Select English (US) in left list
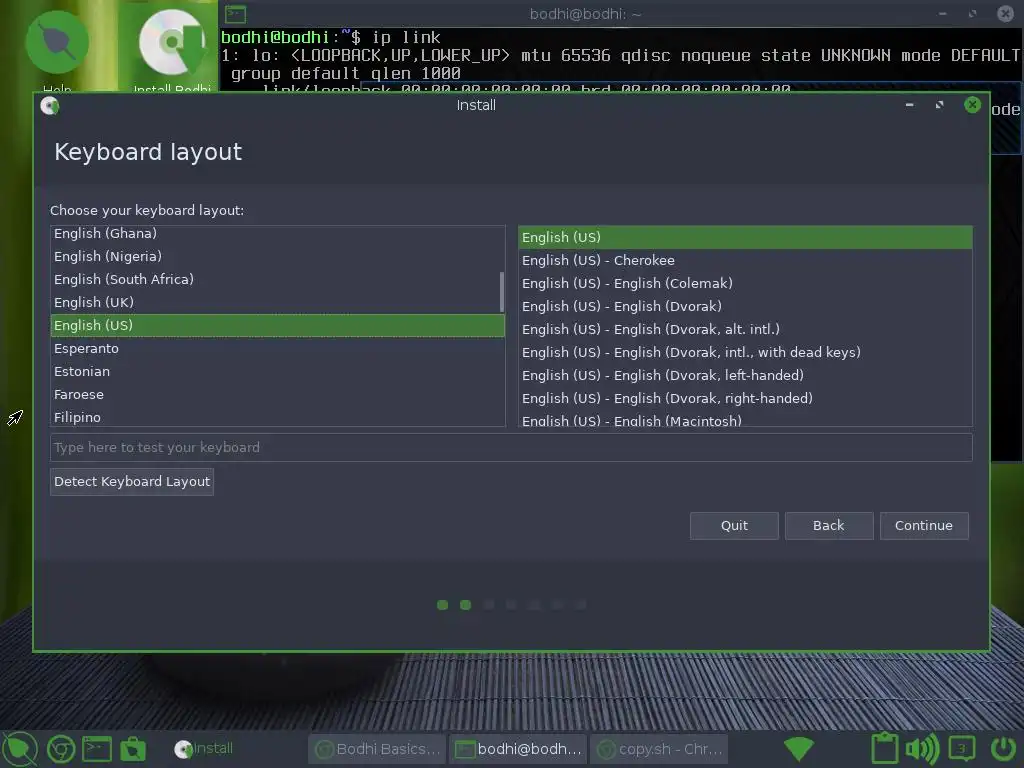The width and height of the screenshot is (1024, 768). click(278, 325)
